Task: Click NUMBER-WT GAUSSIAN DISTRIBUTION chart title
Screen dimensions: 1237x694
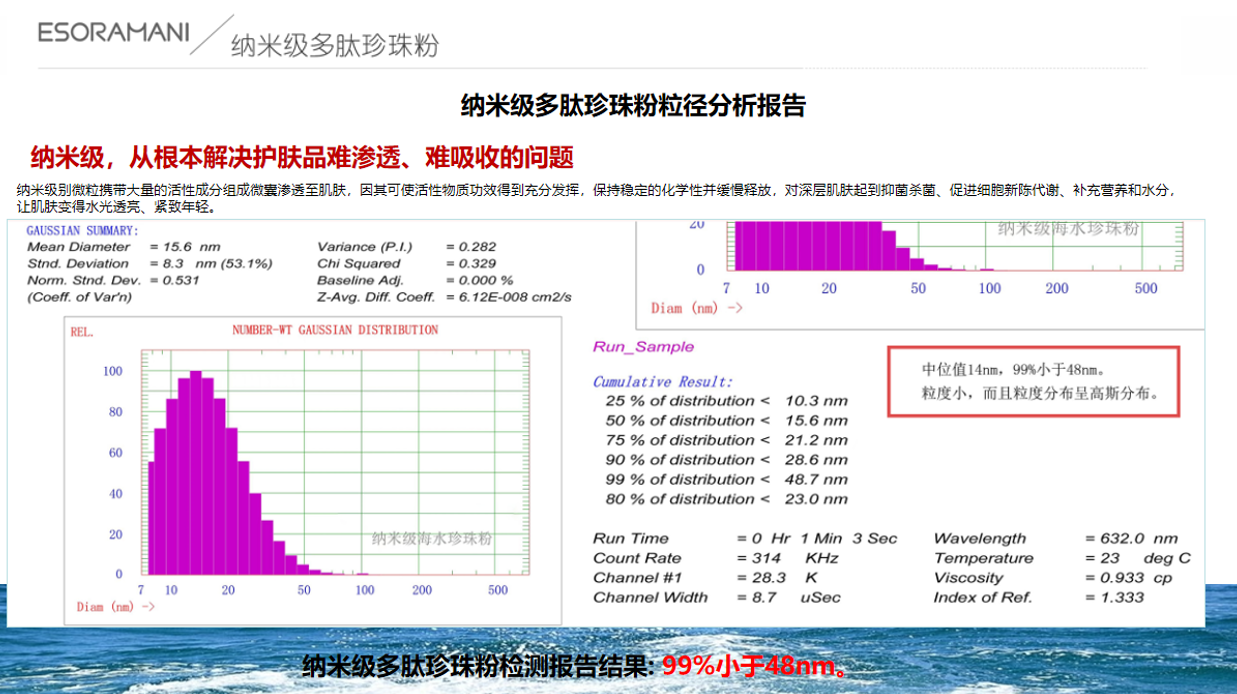Action: tap(334, 330)
